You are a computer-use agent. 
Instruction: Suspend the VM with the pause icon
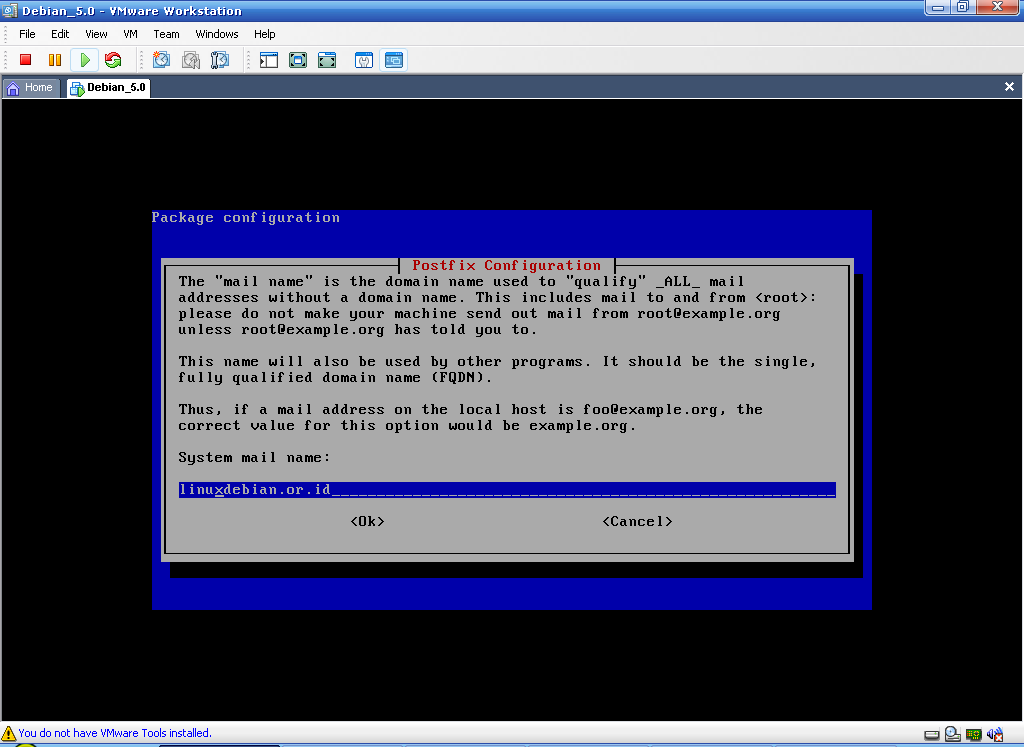coord(55,60)
